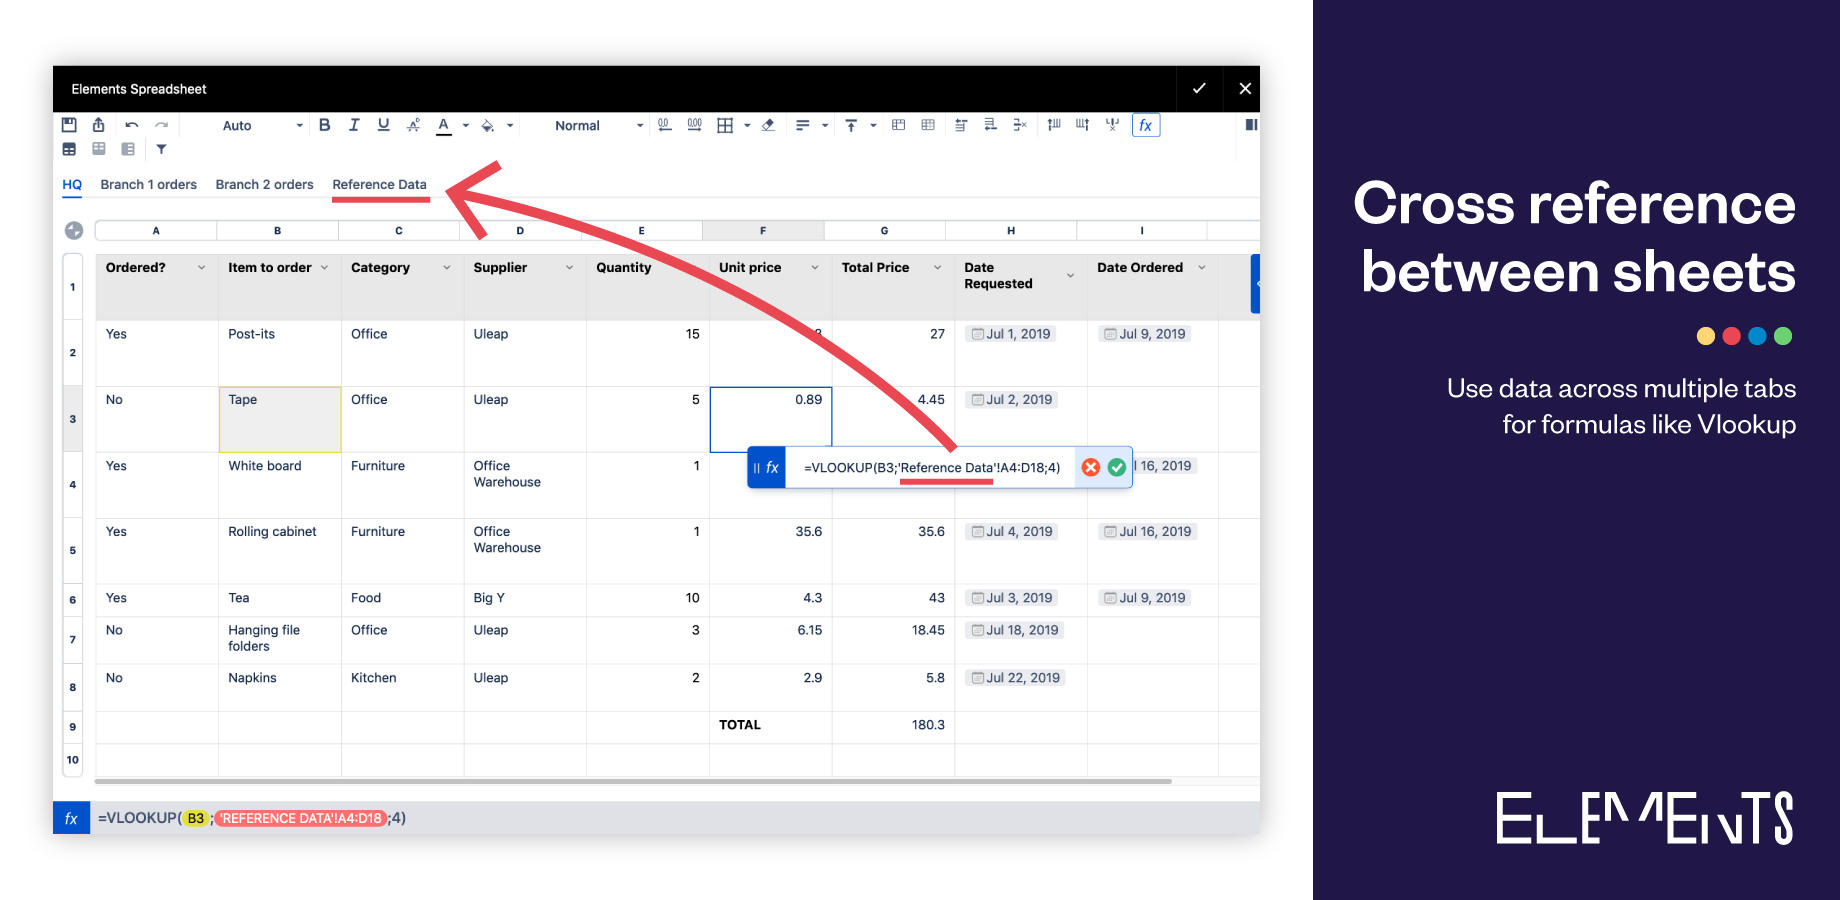1840x900 pixels.
Task: Open the text color swatch picker
Action: (x=464, y=125)
